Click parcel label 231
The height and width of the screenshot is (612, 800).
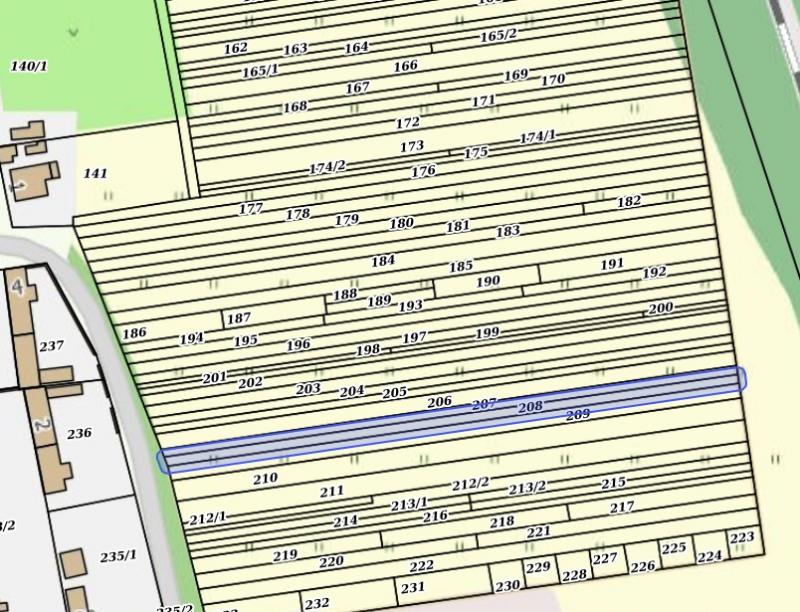coord(412,588)
